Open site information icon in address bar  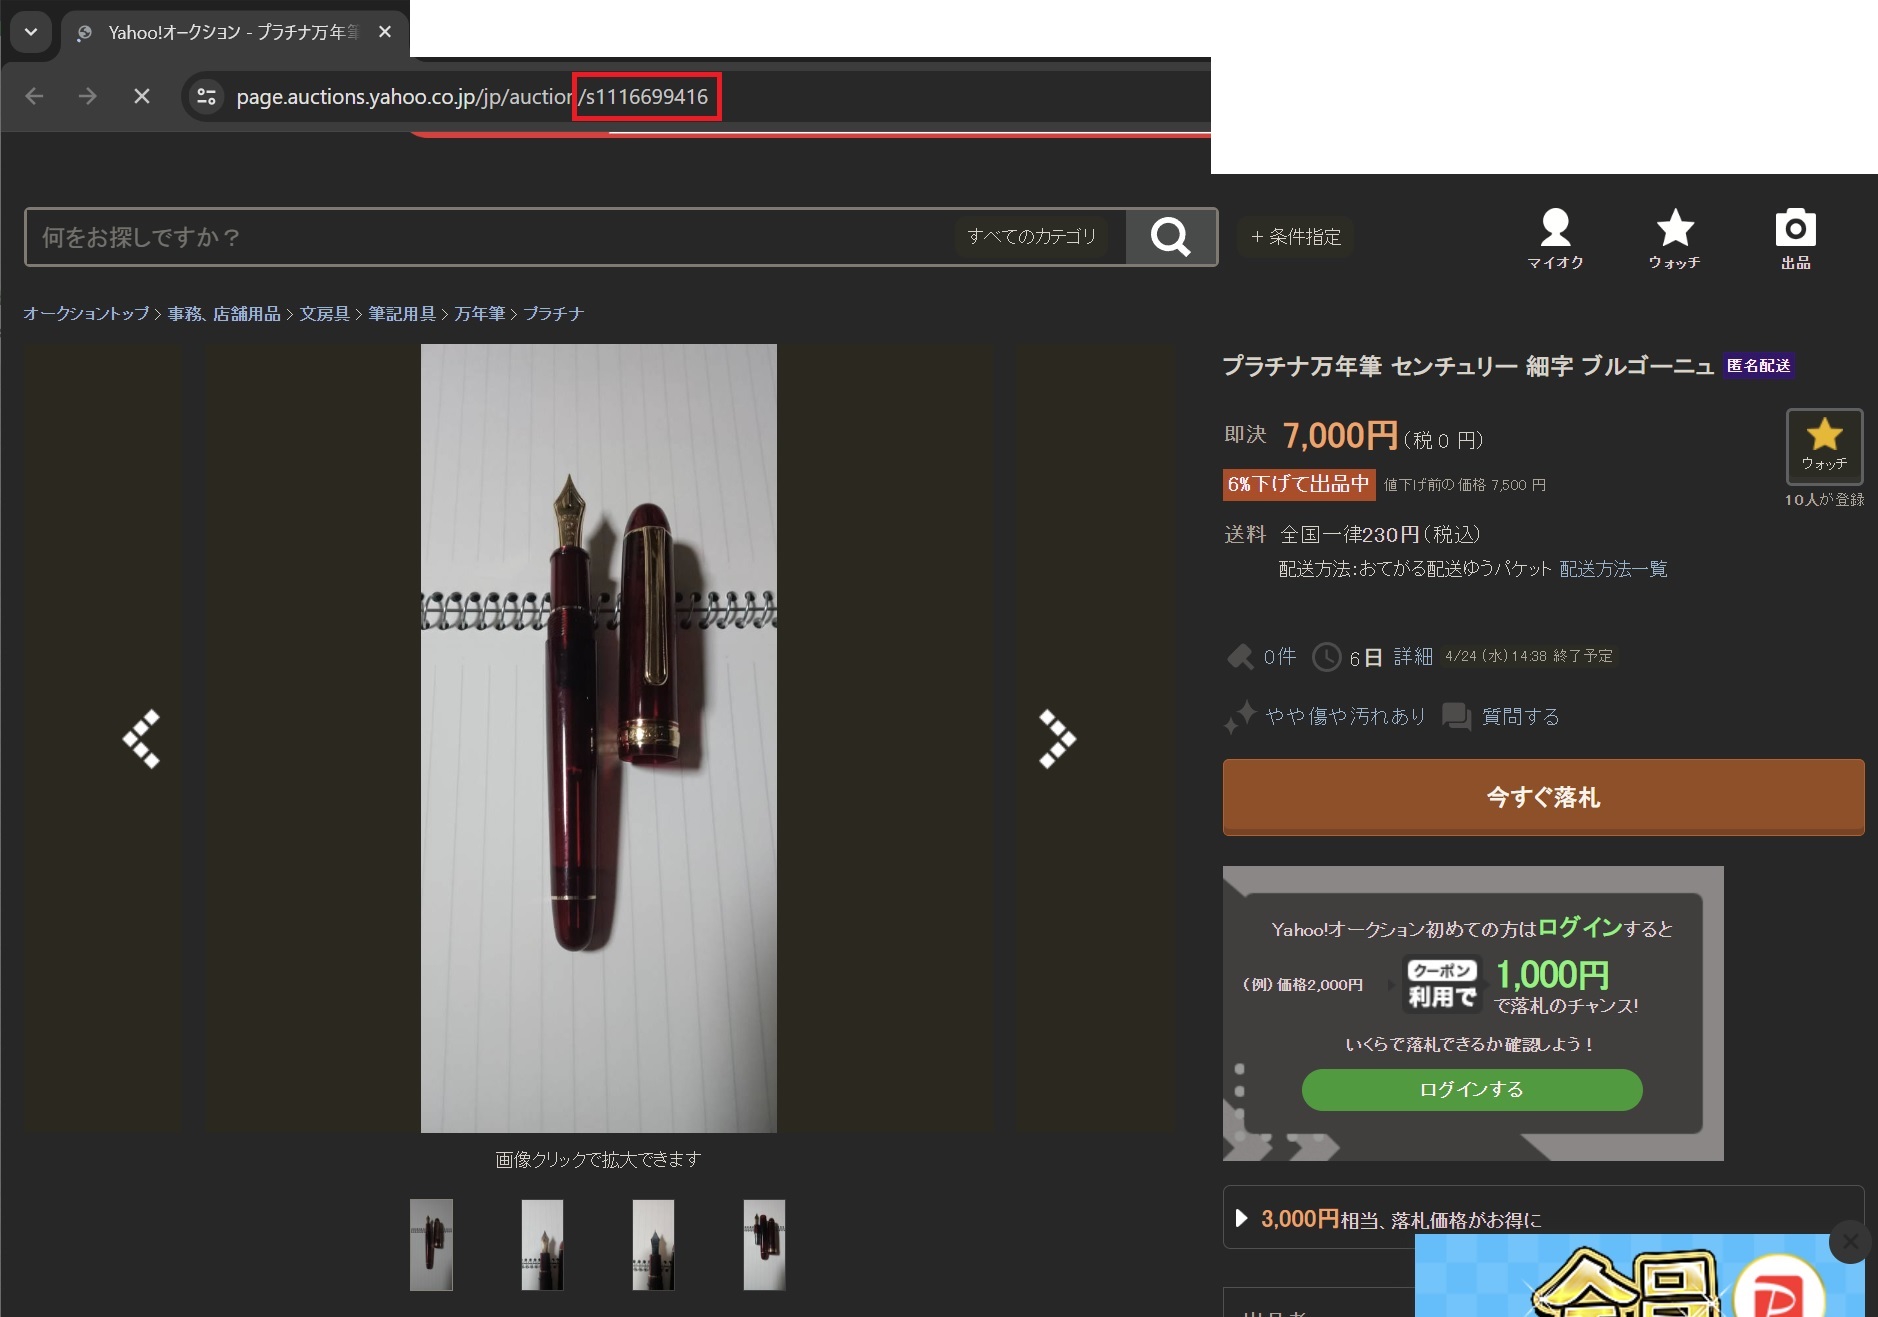click(x=206, y=96)
